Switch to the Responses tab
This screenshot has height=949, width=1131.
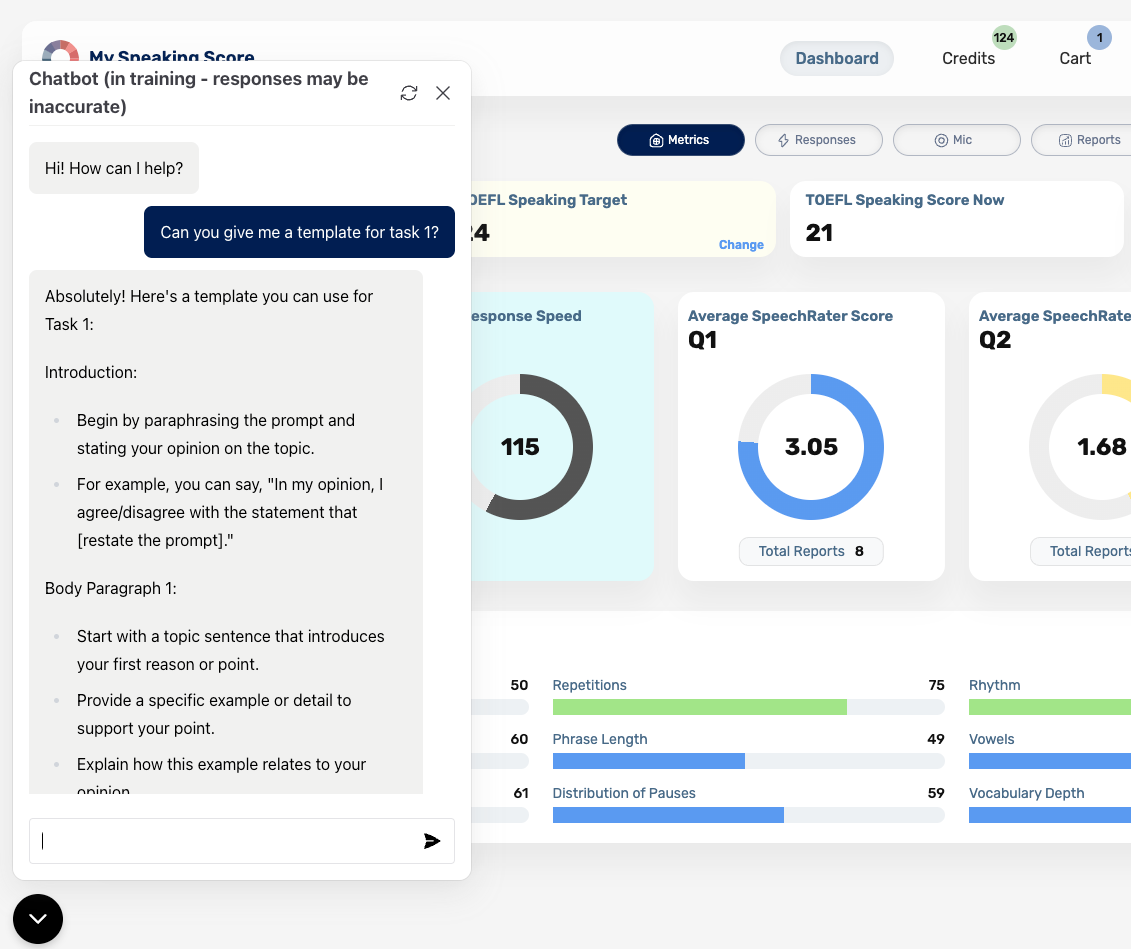coord(819,140)
